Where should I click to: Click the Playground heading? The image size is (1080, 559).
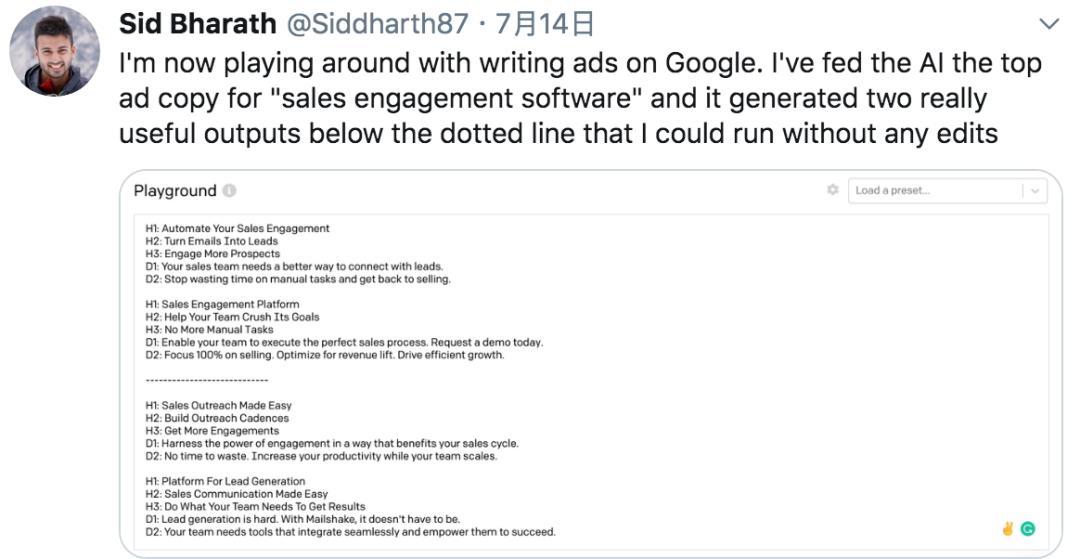pos(175,191)
